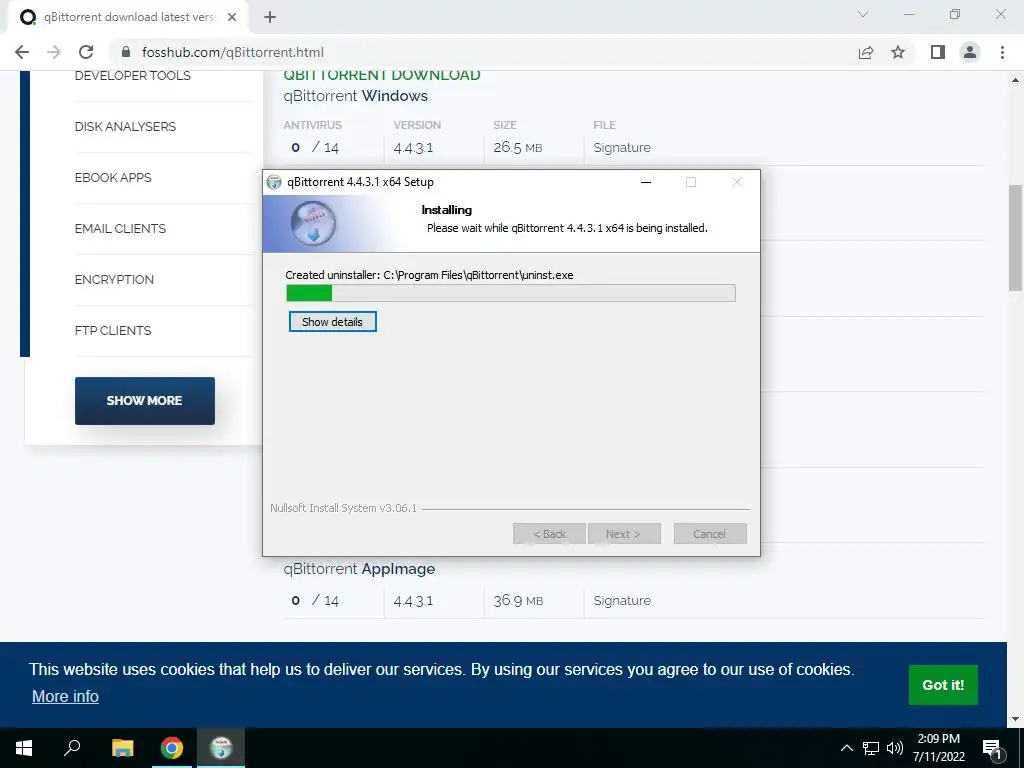This screenshot has width=1024, height=768.
Task: Click Show details in the installer
Action: [x=332, y=321]
